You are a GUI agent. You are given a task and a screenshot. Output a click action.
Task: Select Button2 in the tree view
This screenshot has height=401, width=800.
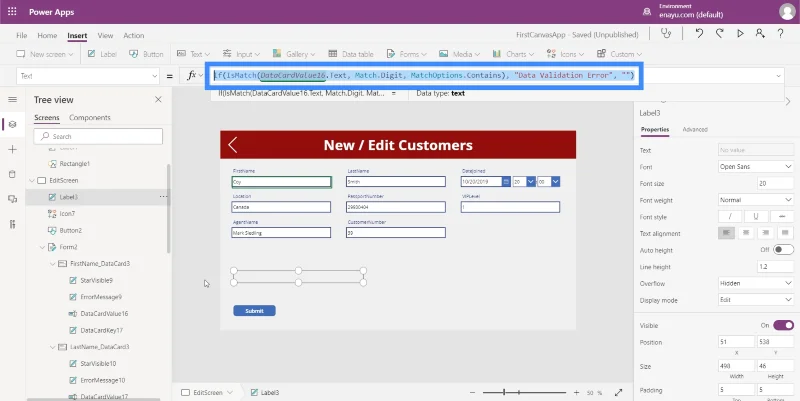click(x=70, y=230)
